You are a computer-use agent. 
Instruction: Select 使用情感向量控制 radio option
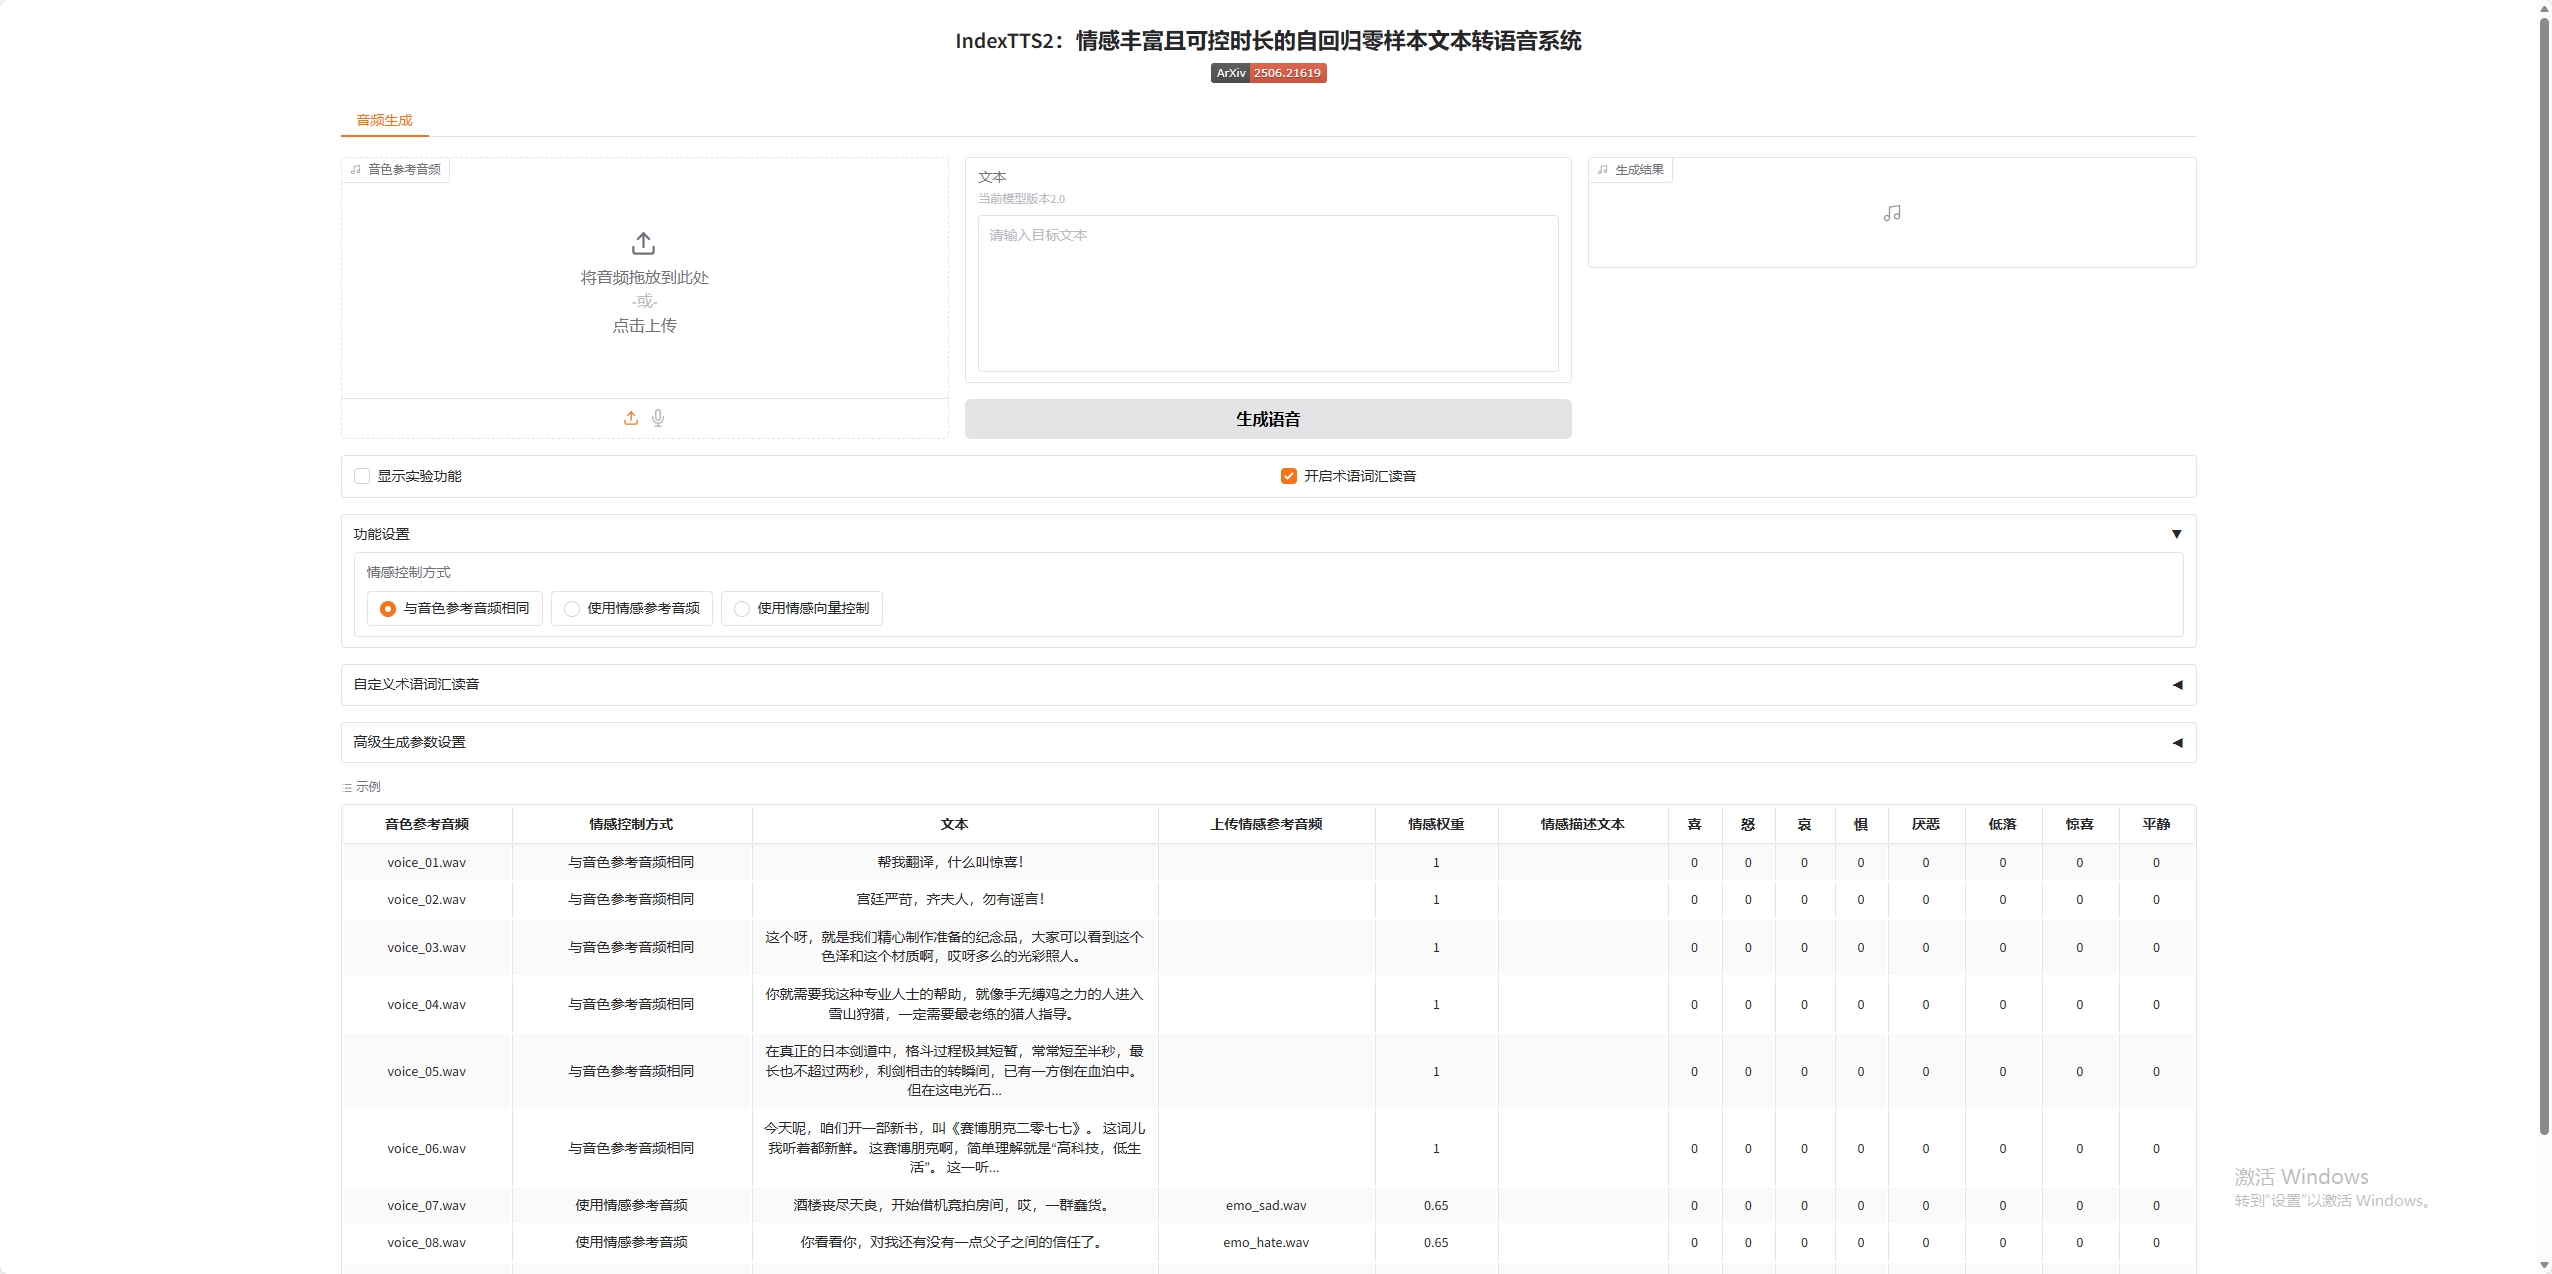742,608
